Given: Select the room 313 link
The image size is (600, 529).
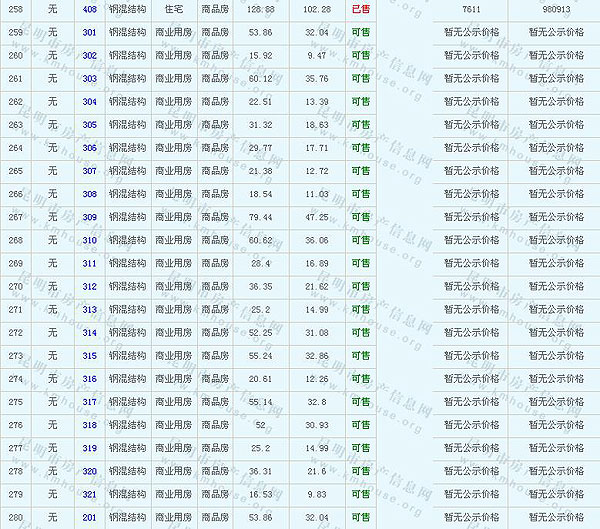Looking at the screenshot, I should tap(90, 310).
